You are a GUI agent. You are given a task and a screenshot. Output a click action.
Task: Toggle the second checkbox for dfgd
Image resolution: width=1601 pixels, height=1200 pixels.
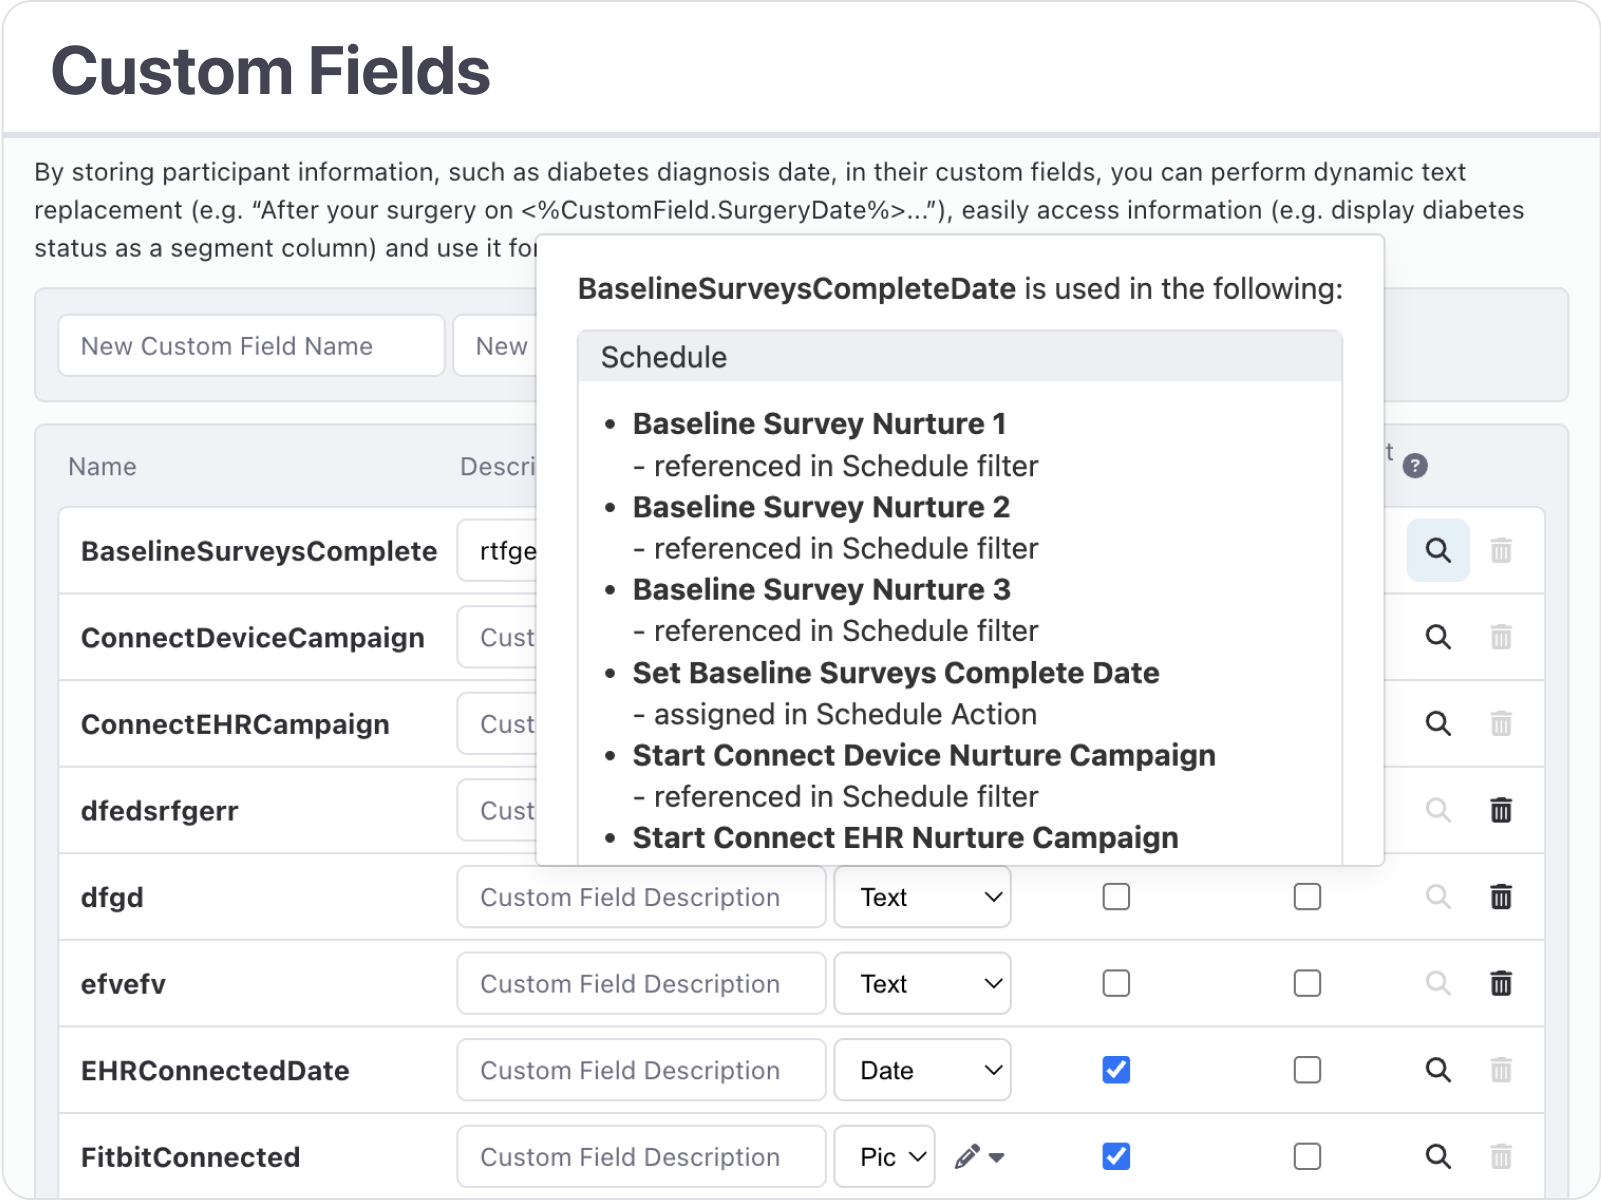1307,897
